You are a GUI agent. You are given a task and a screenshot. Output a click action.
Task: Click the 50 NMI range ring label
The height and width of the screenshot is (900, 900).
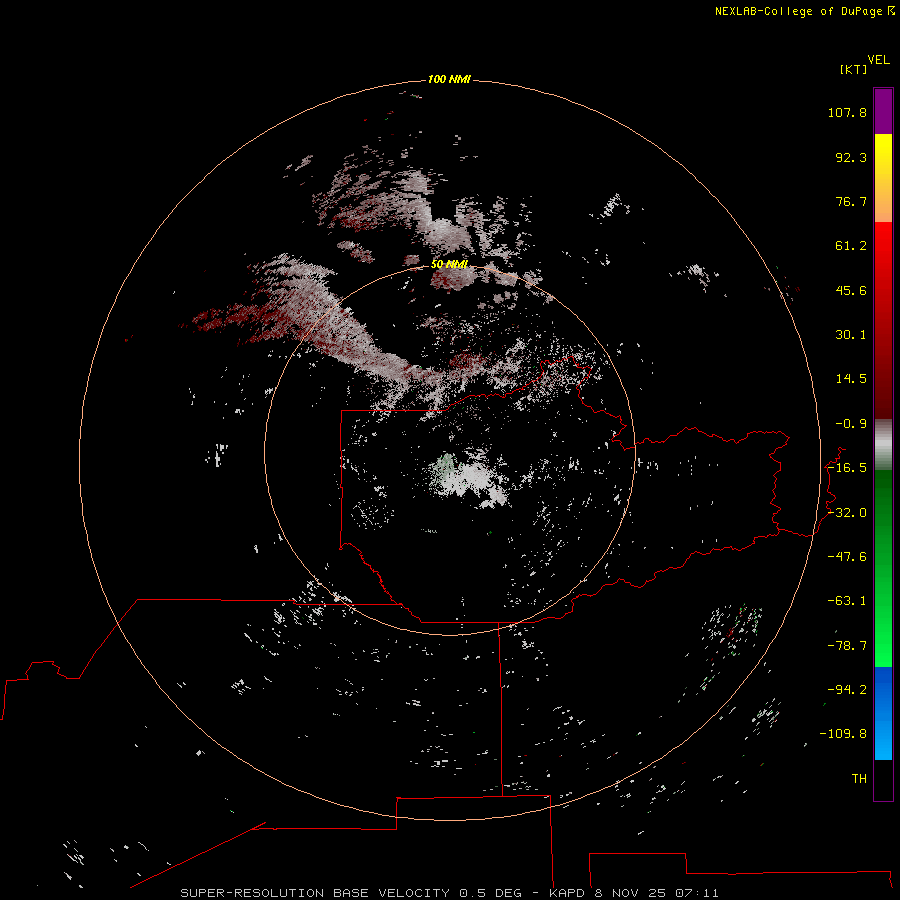(x=449, y=264)
